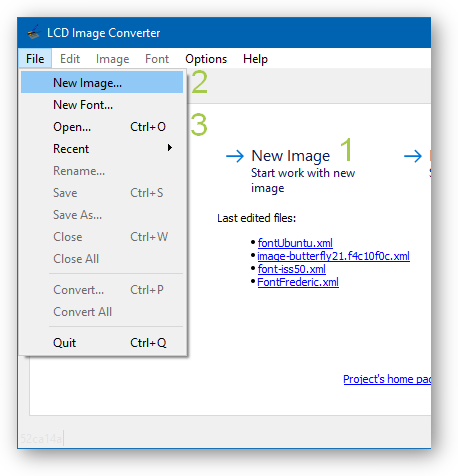Select New Image... from File menu
The height and width of the screenshot is (476, 458).
point(102,83)
